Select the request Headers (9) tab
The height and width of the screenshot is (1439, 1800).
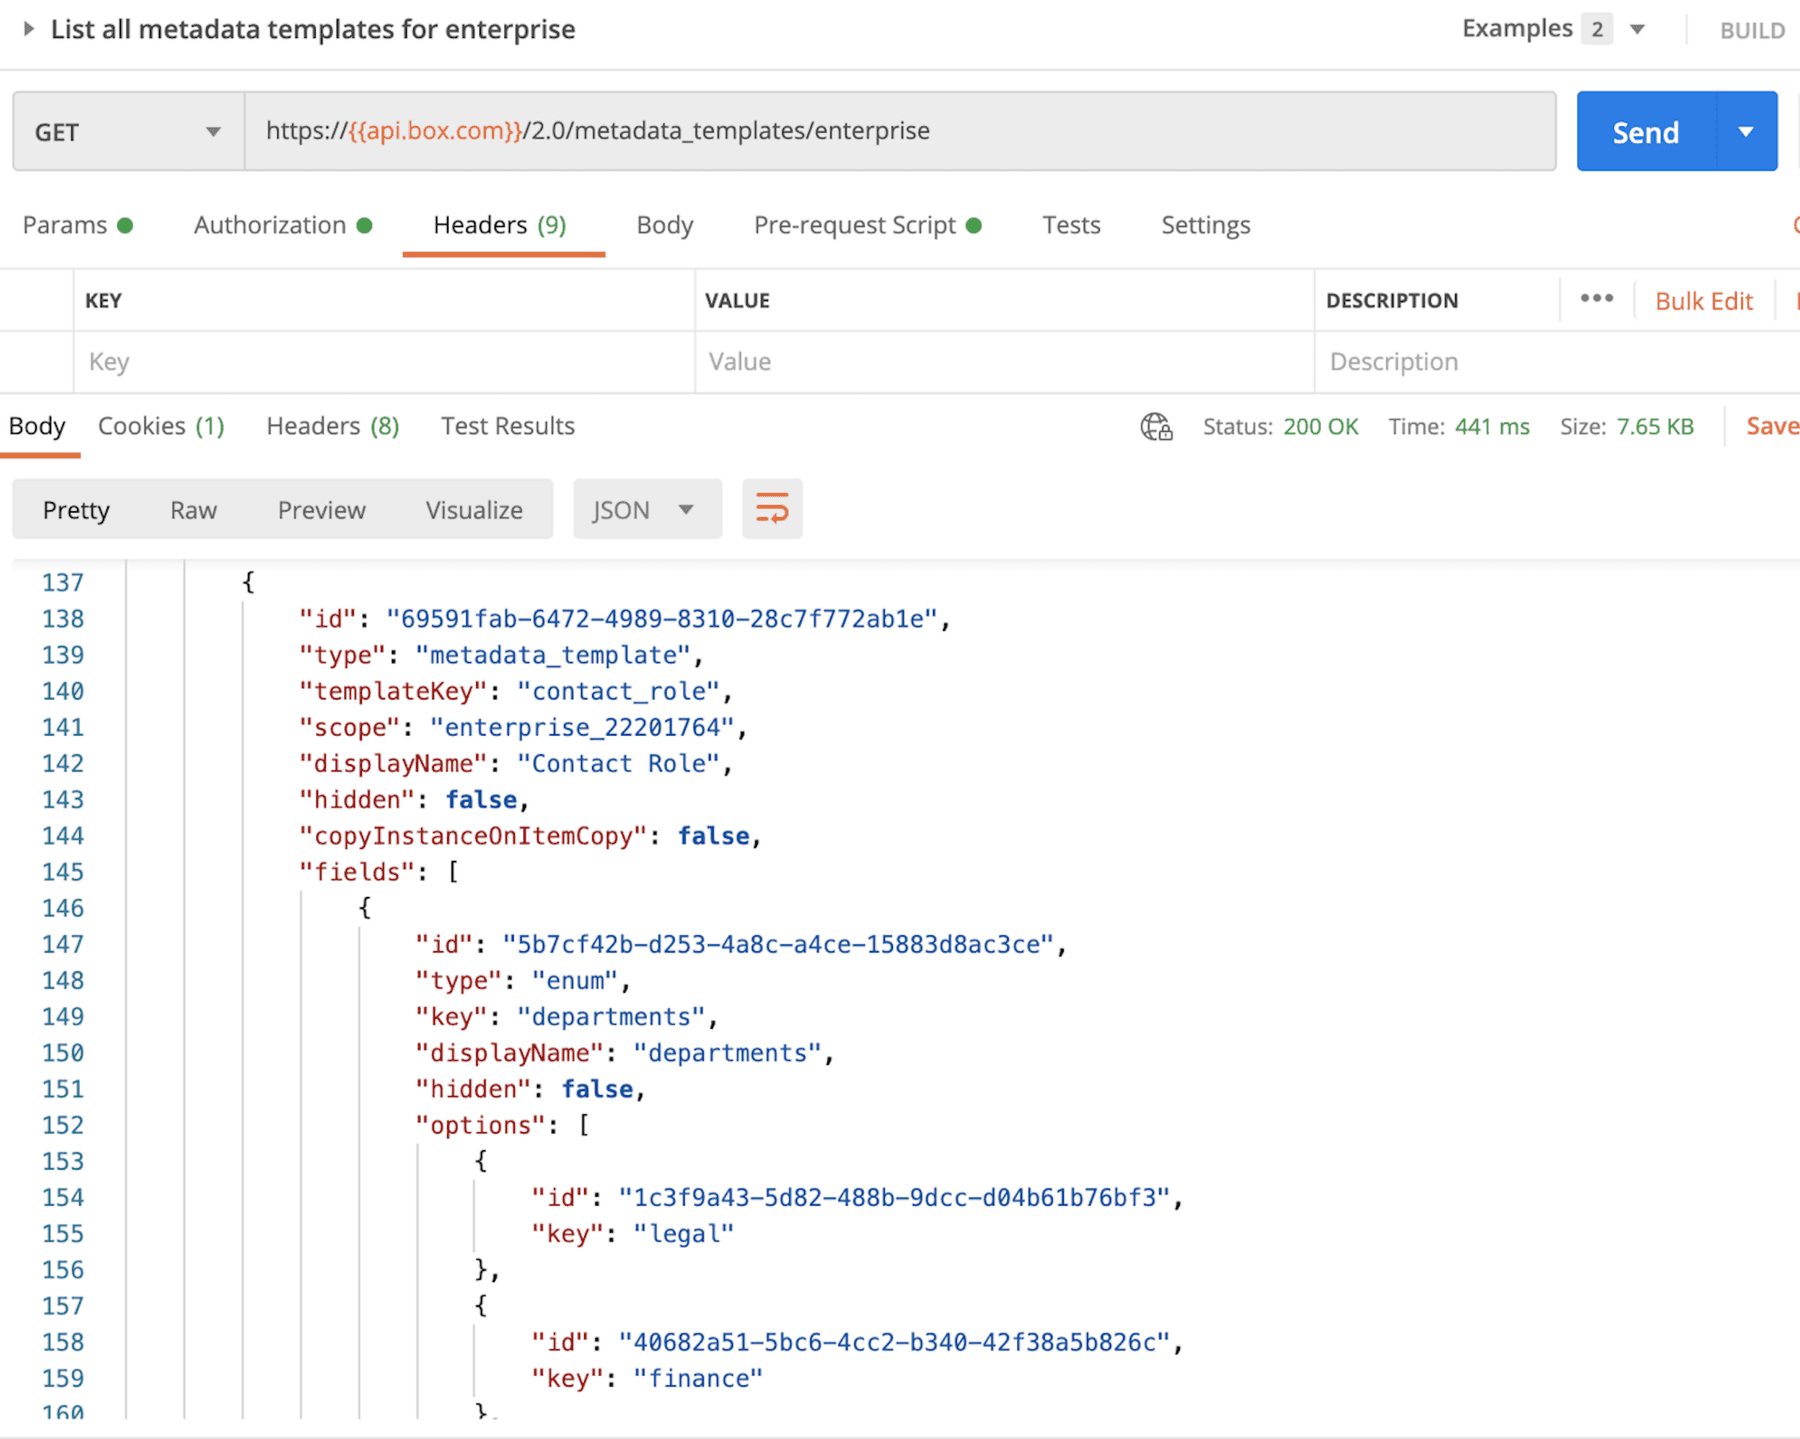click(x=500, y=225)
